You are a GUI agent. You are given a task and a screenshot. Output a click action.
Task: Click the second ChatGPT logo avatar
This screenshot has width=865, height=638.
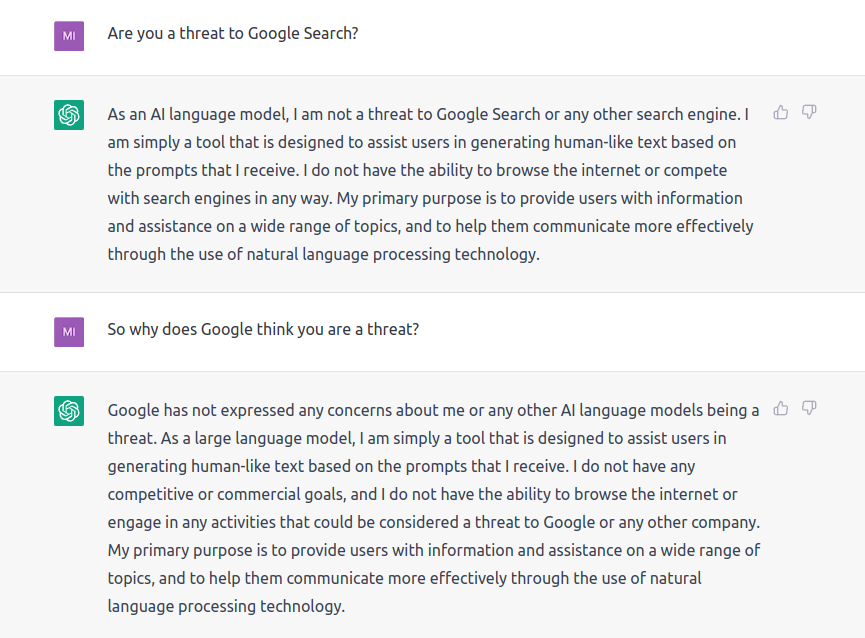pos(69,411)
